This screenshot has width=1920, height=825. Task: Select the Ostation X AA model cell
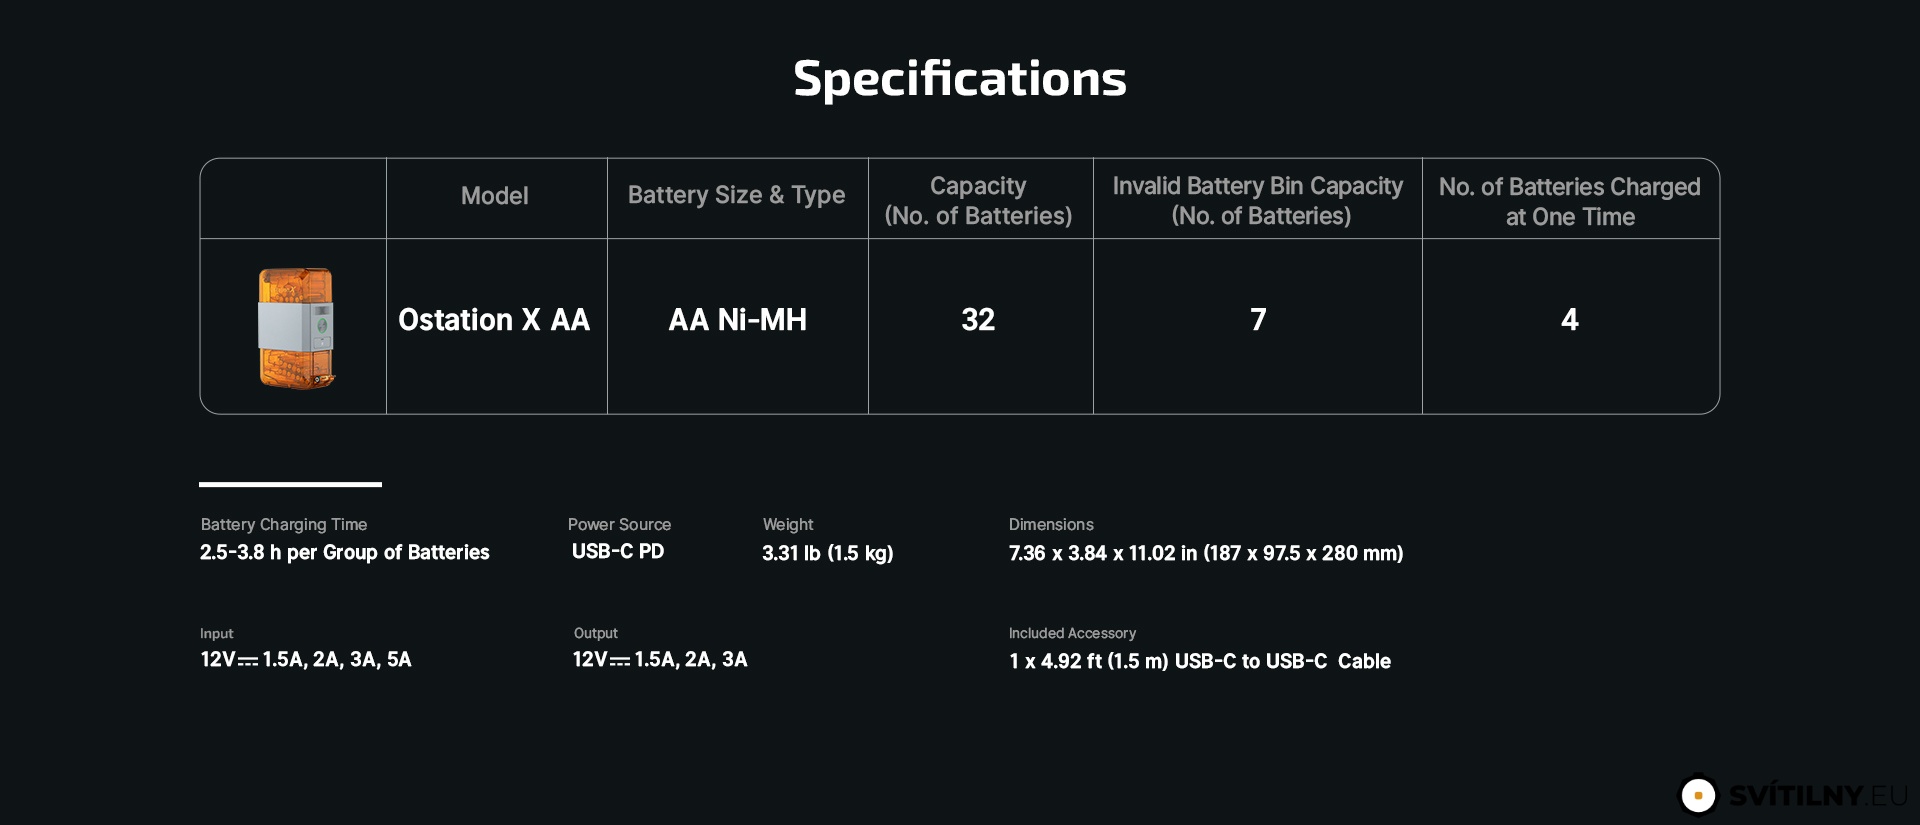[494, 320]
